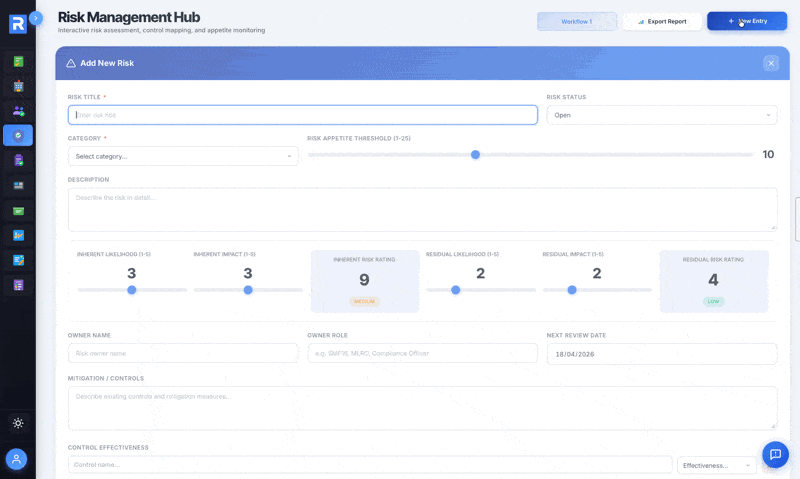Click the Mitigation / Controls text area
Image resolution: width=800 pixels, height=479 pixels.
(422, 408)
